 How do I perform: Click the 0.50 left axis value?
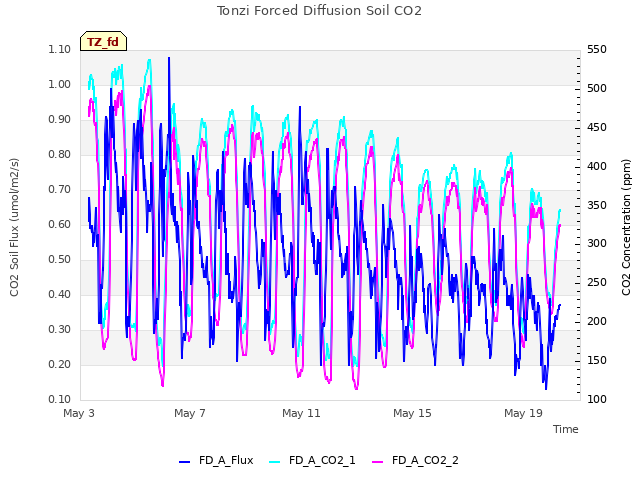[60, 260]
